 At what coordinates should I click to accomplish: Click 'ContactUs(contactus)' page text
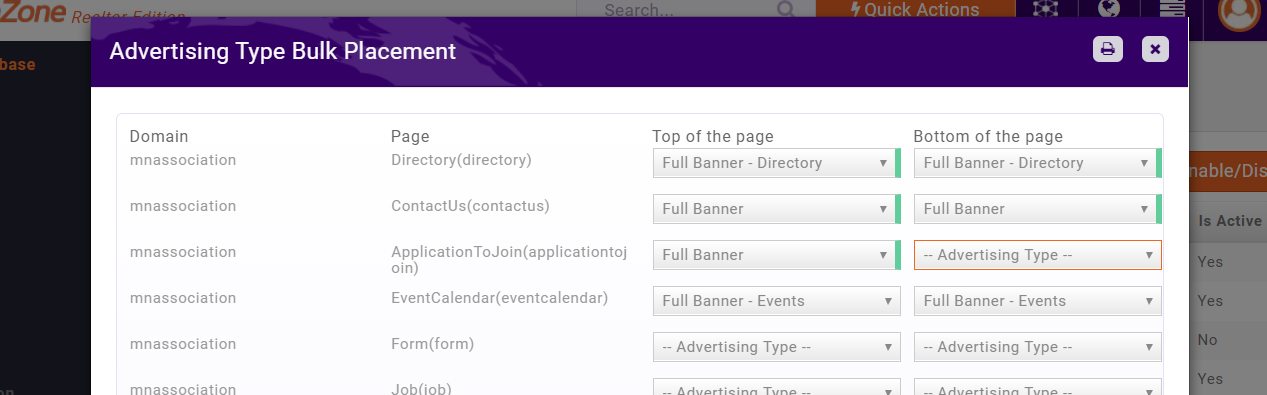point(471,206)
